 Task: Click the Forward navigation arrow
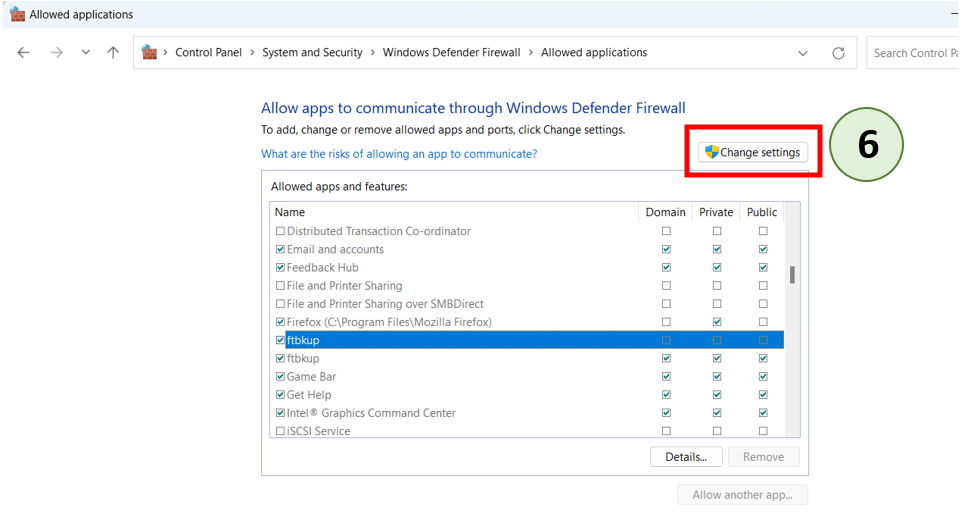(x=56, y=53)
